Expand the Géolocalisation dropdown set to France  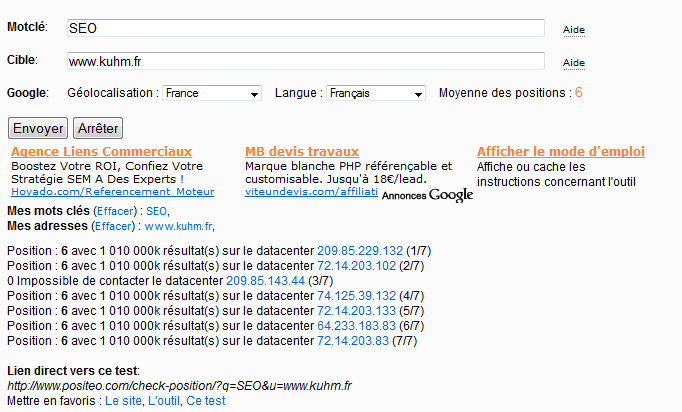point(212,93)
